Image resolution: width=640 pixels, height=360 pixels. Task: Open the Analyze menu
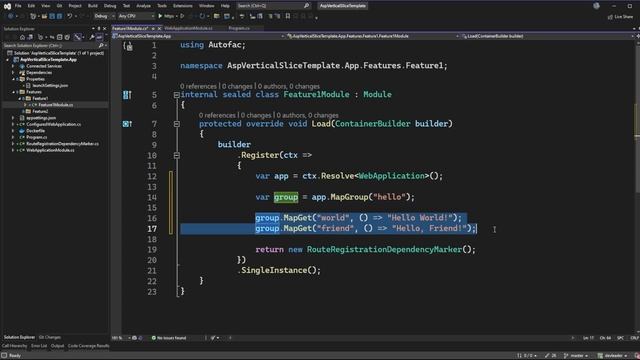(144, 6)
